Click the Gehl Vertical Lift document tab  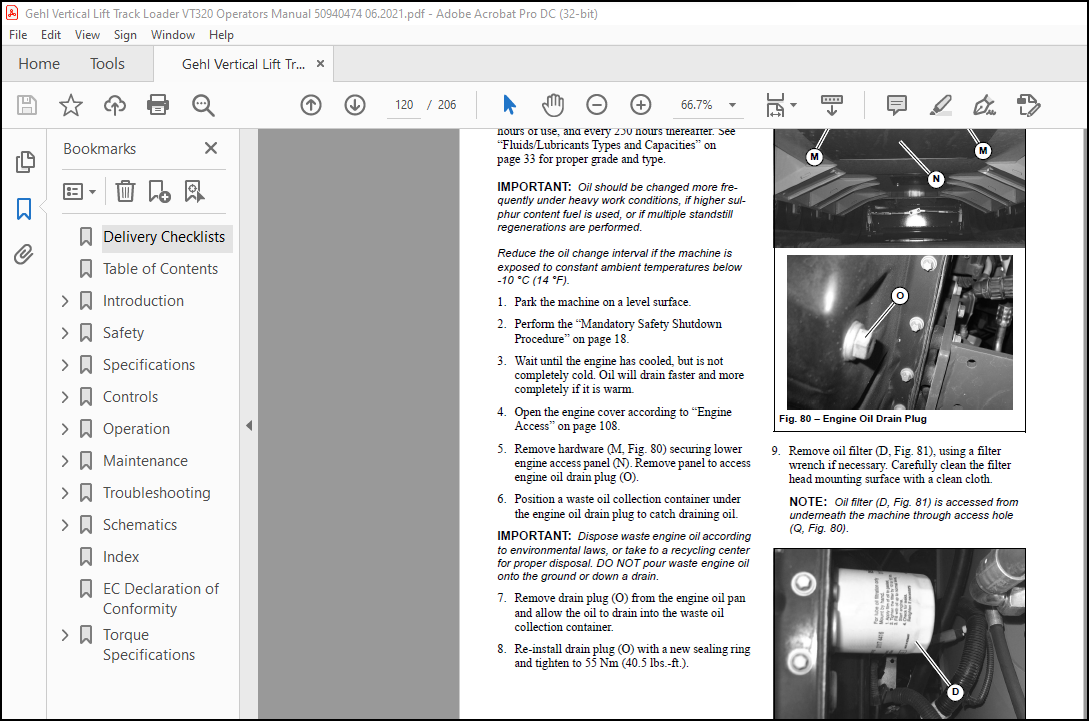coord(243,64)
